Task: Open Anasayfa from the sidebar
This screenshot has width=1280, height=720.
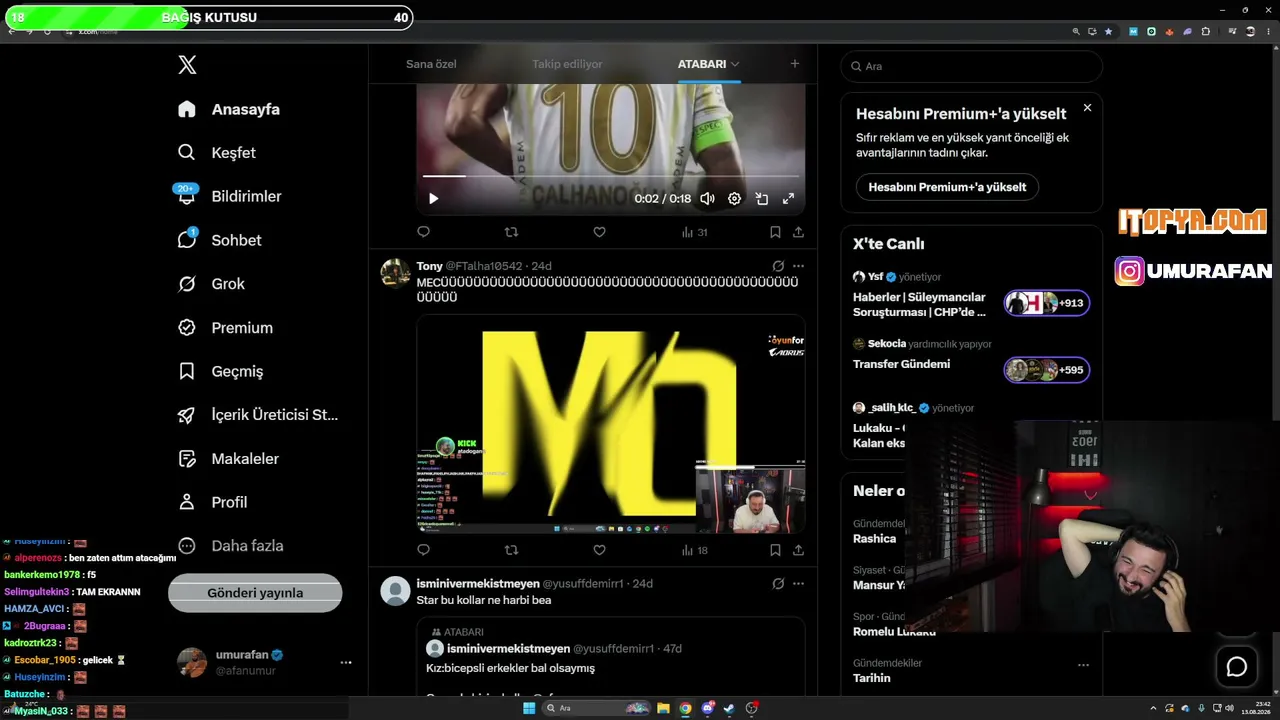Action: point(229,109)
